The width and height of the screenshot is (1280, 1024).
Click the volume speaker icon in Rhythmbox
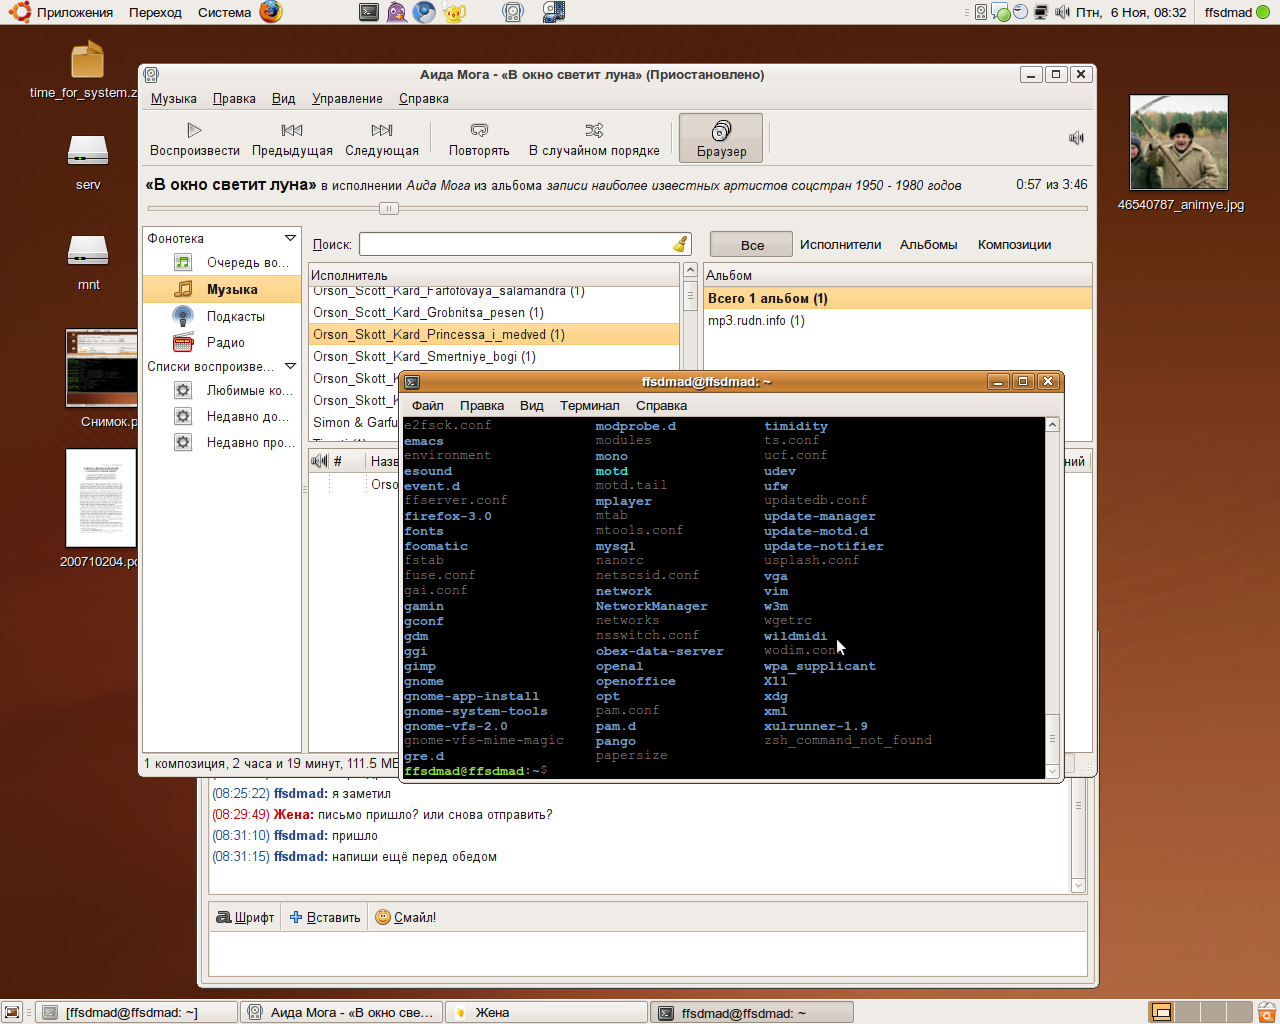[1076, 138]
